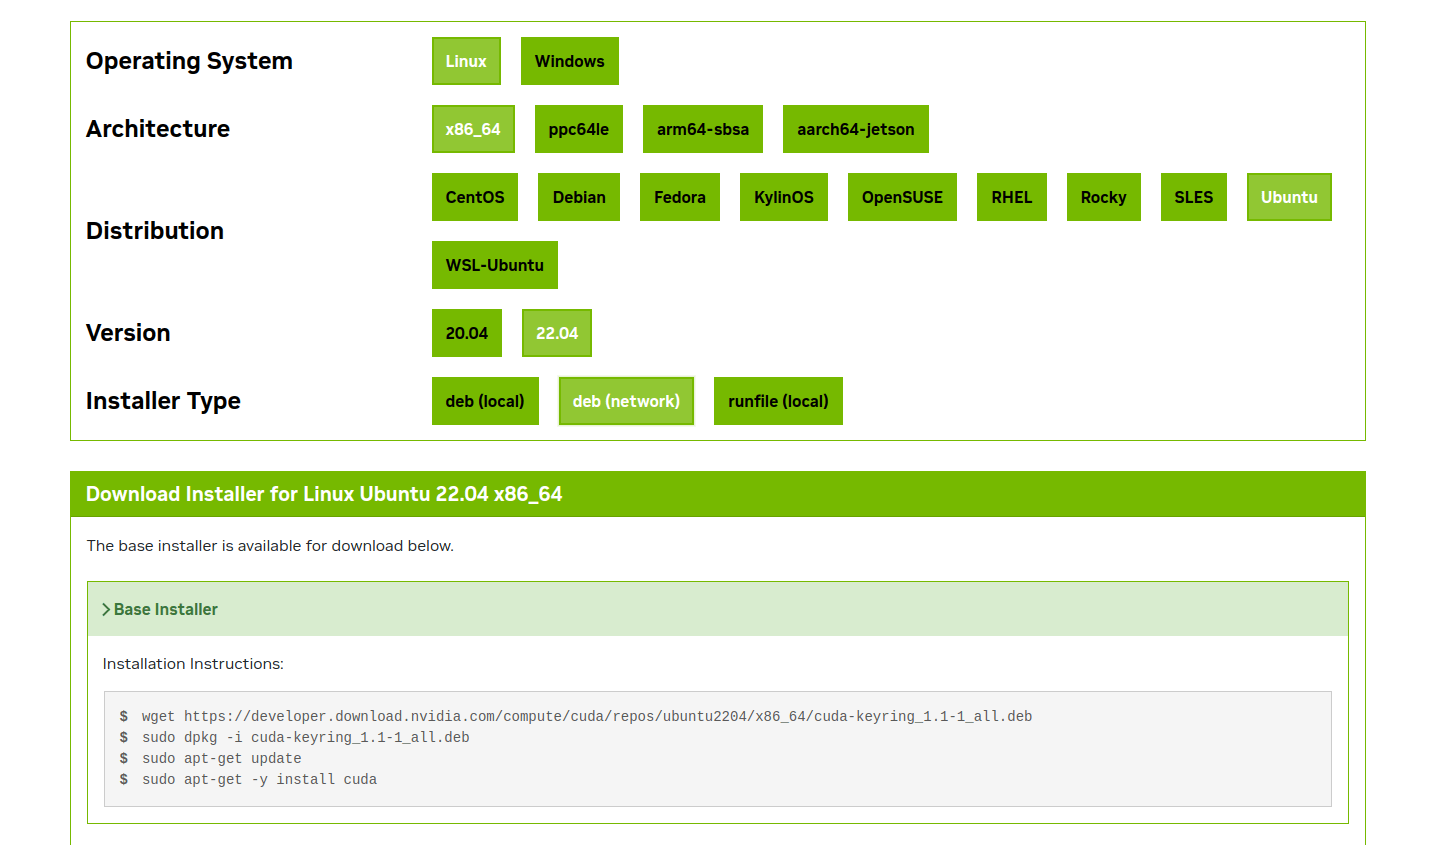The image size is (1430, 845).
Task: Choose deb (network) installer type
Action: click(626, 401)
